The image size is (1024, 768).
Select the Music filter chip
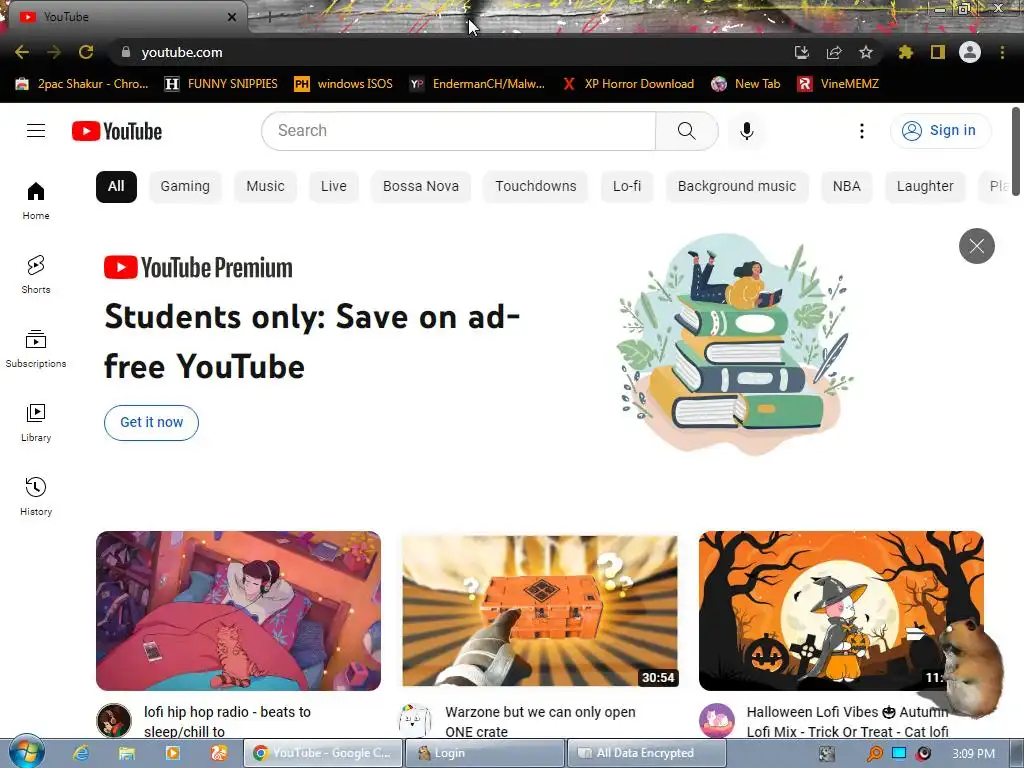click(x=265, y=186)
